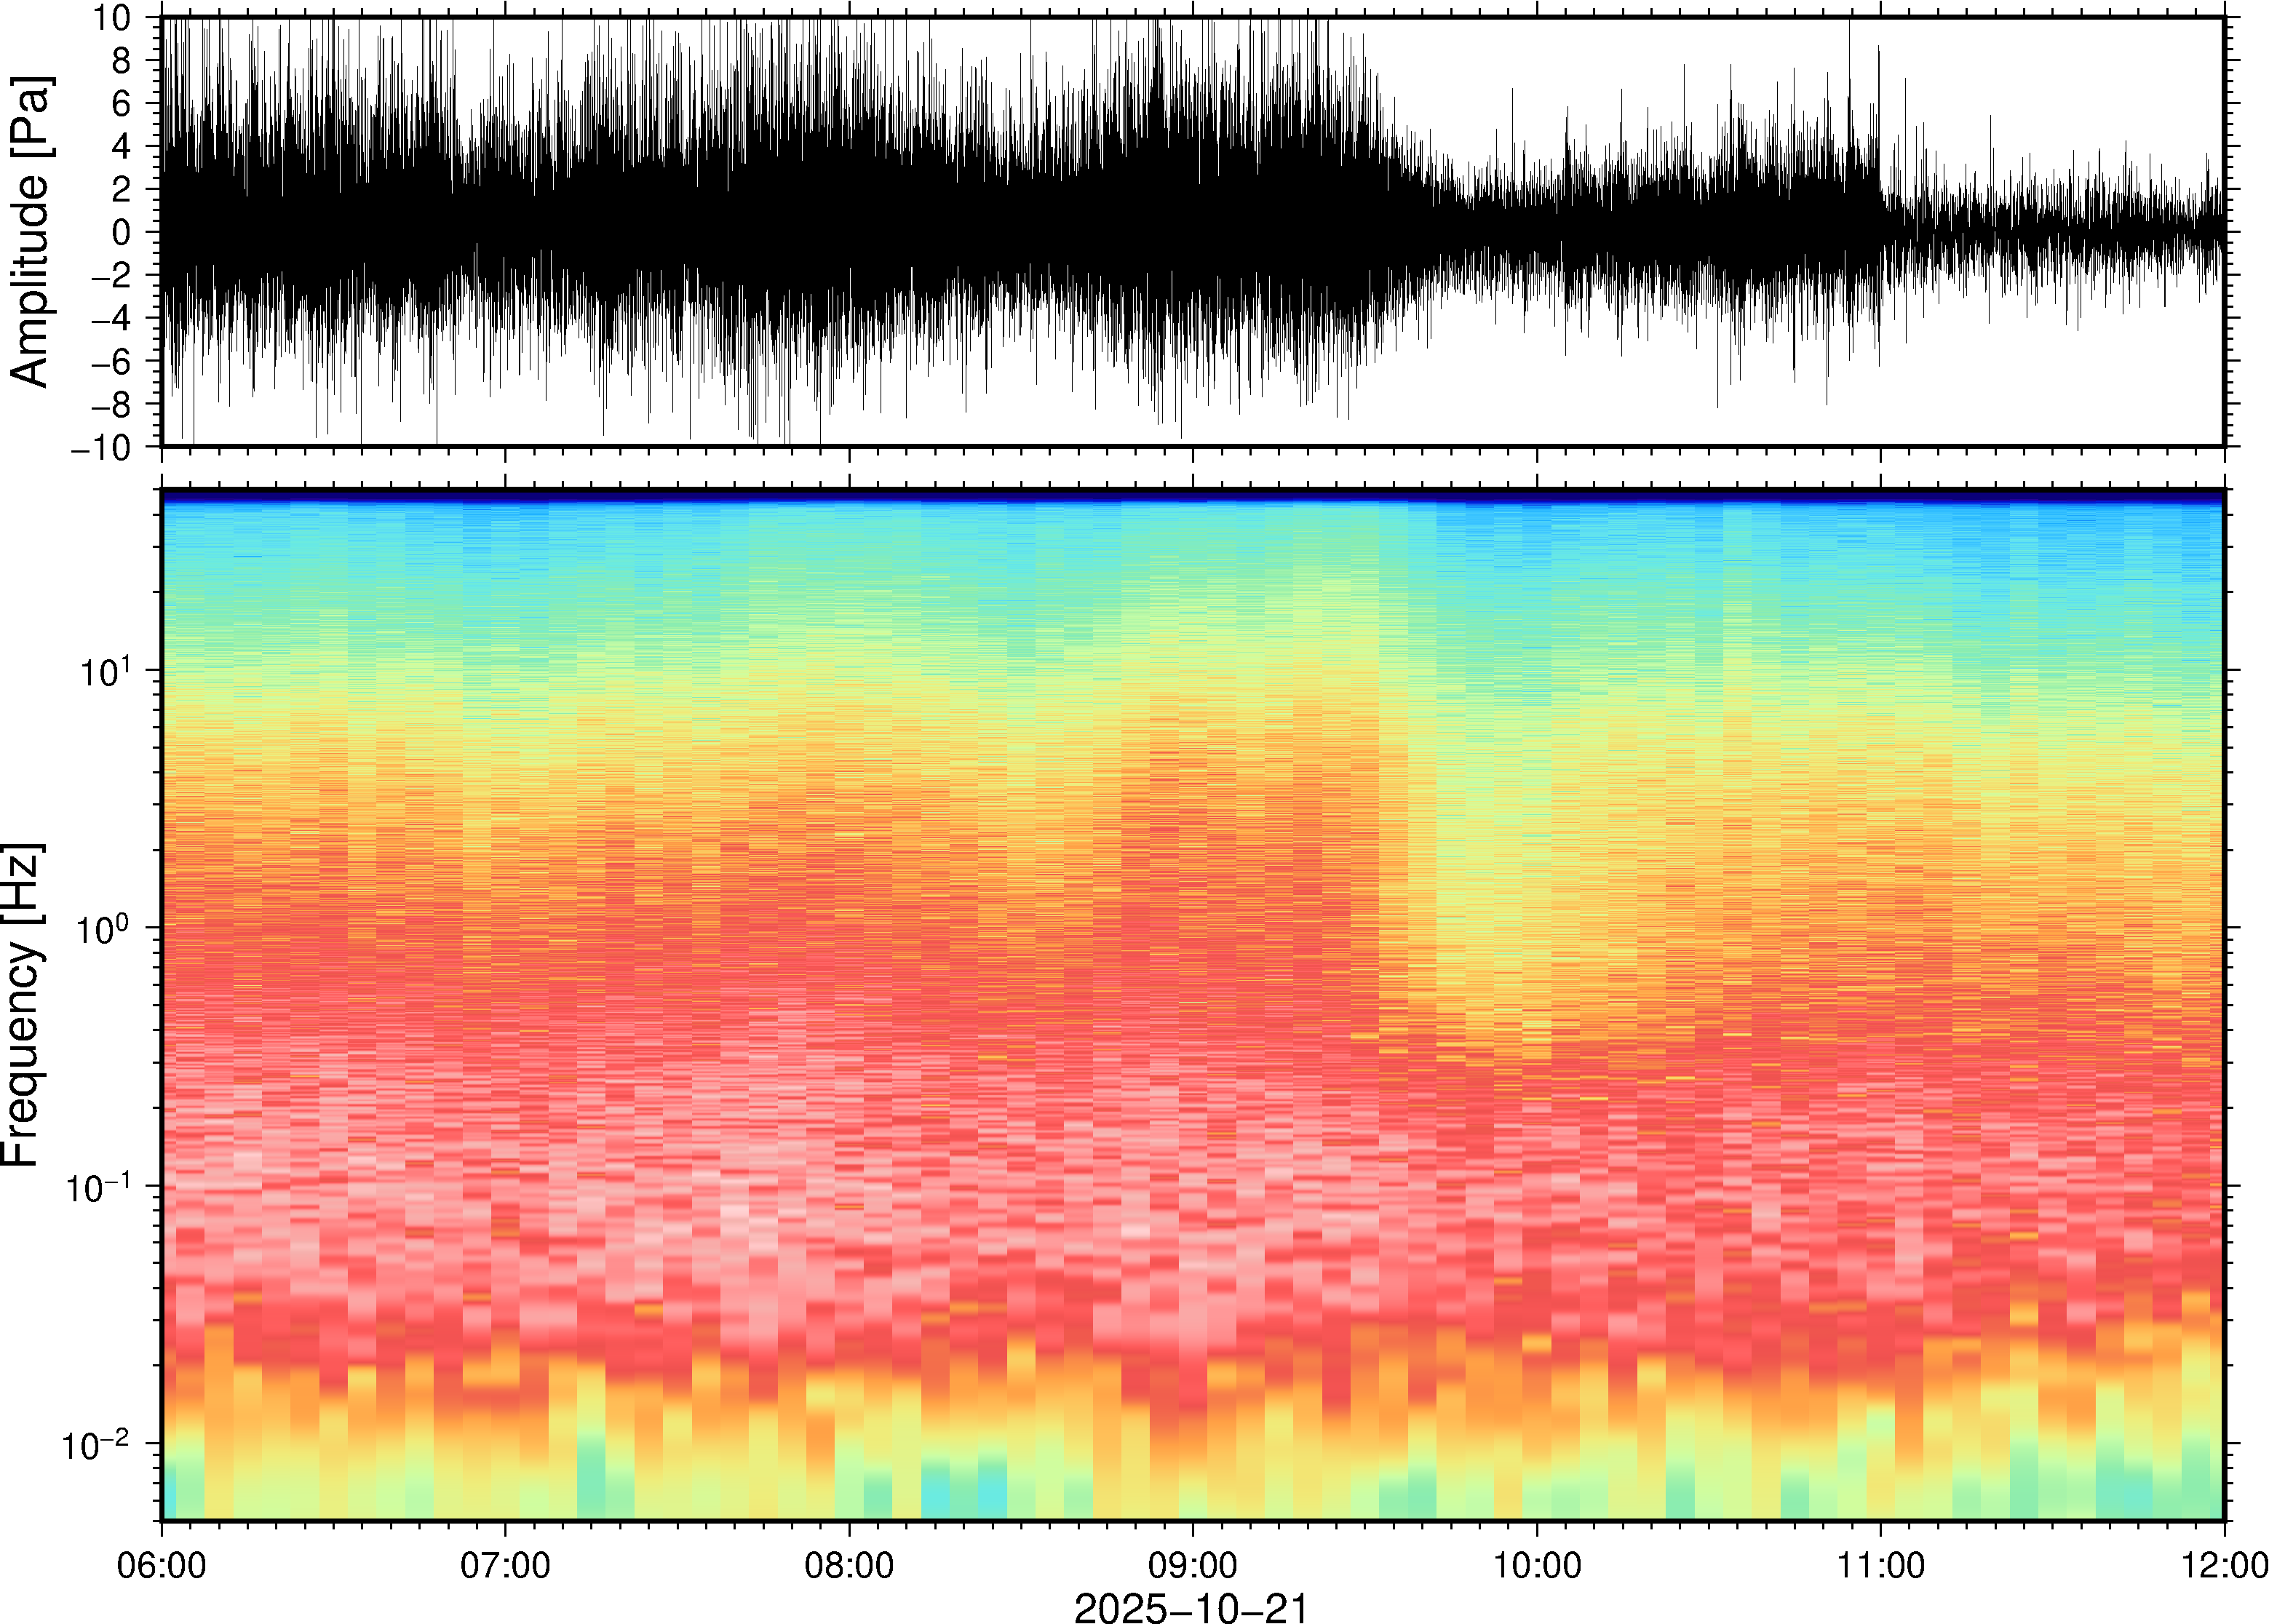
Task: Click the amplitude tick label 0
Action: (x=122, y=233)
